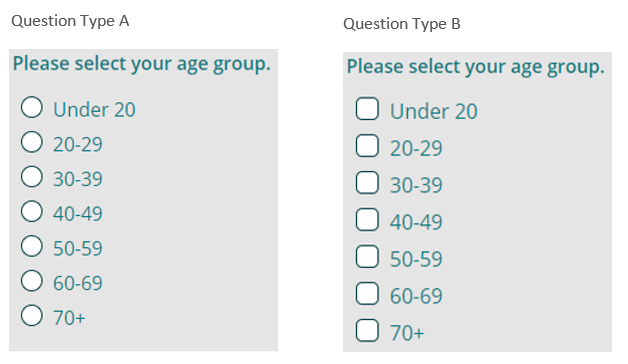Enable the 40-49 checkbox

pyautogui.click(x=367, y=219)
